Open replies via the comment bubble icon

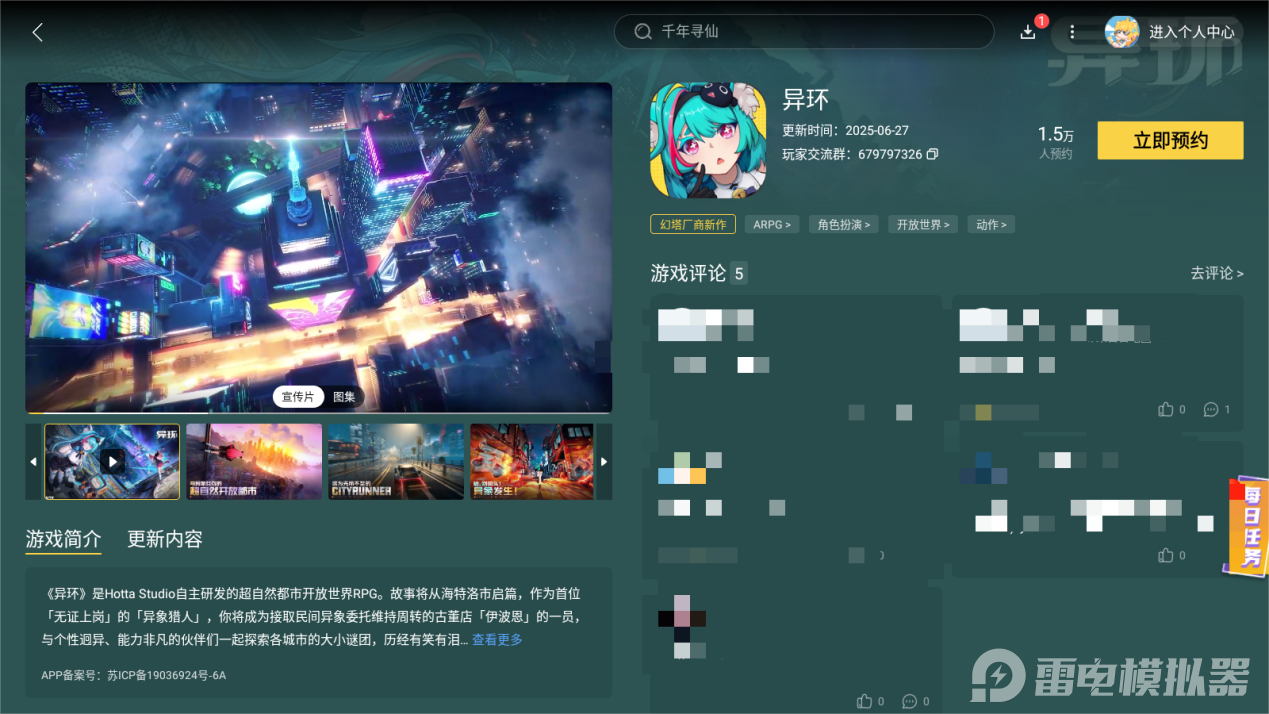(x=1212, y=409)
